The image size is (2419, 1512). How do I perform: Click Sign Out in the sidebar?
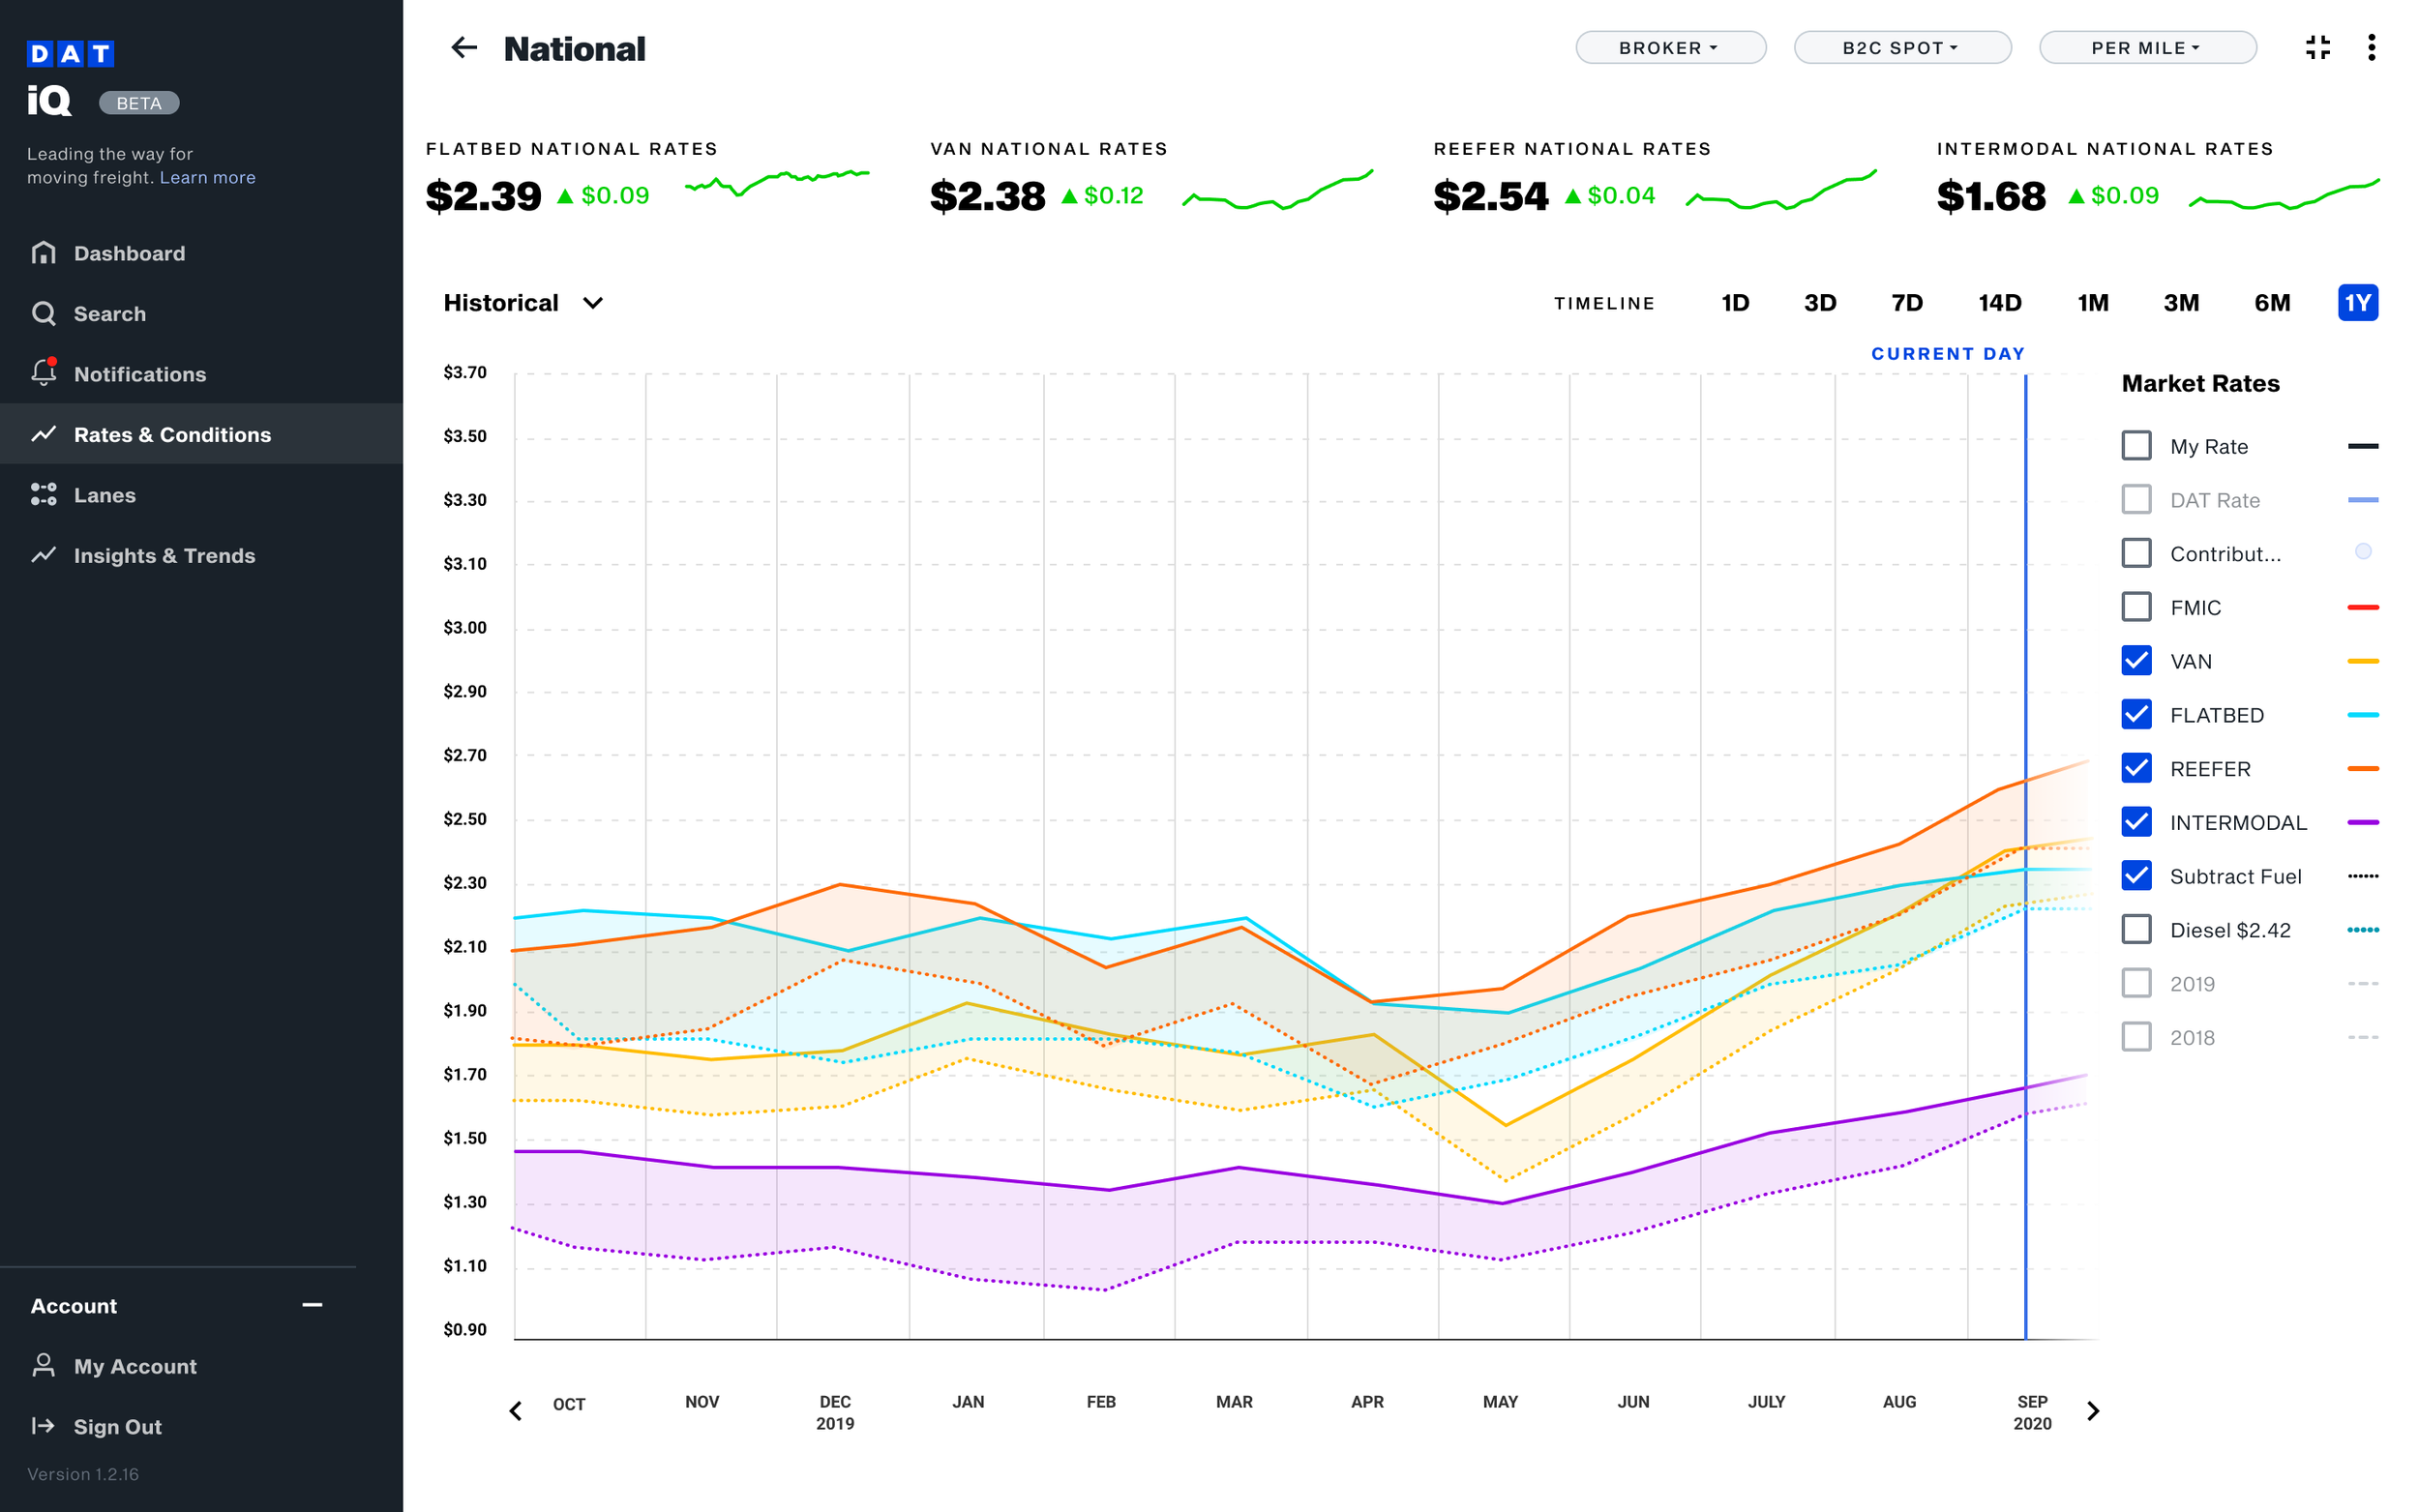point(118,1426)
